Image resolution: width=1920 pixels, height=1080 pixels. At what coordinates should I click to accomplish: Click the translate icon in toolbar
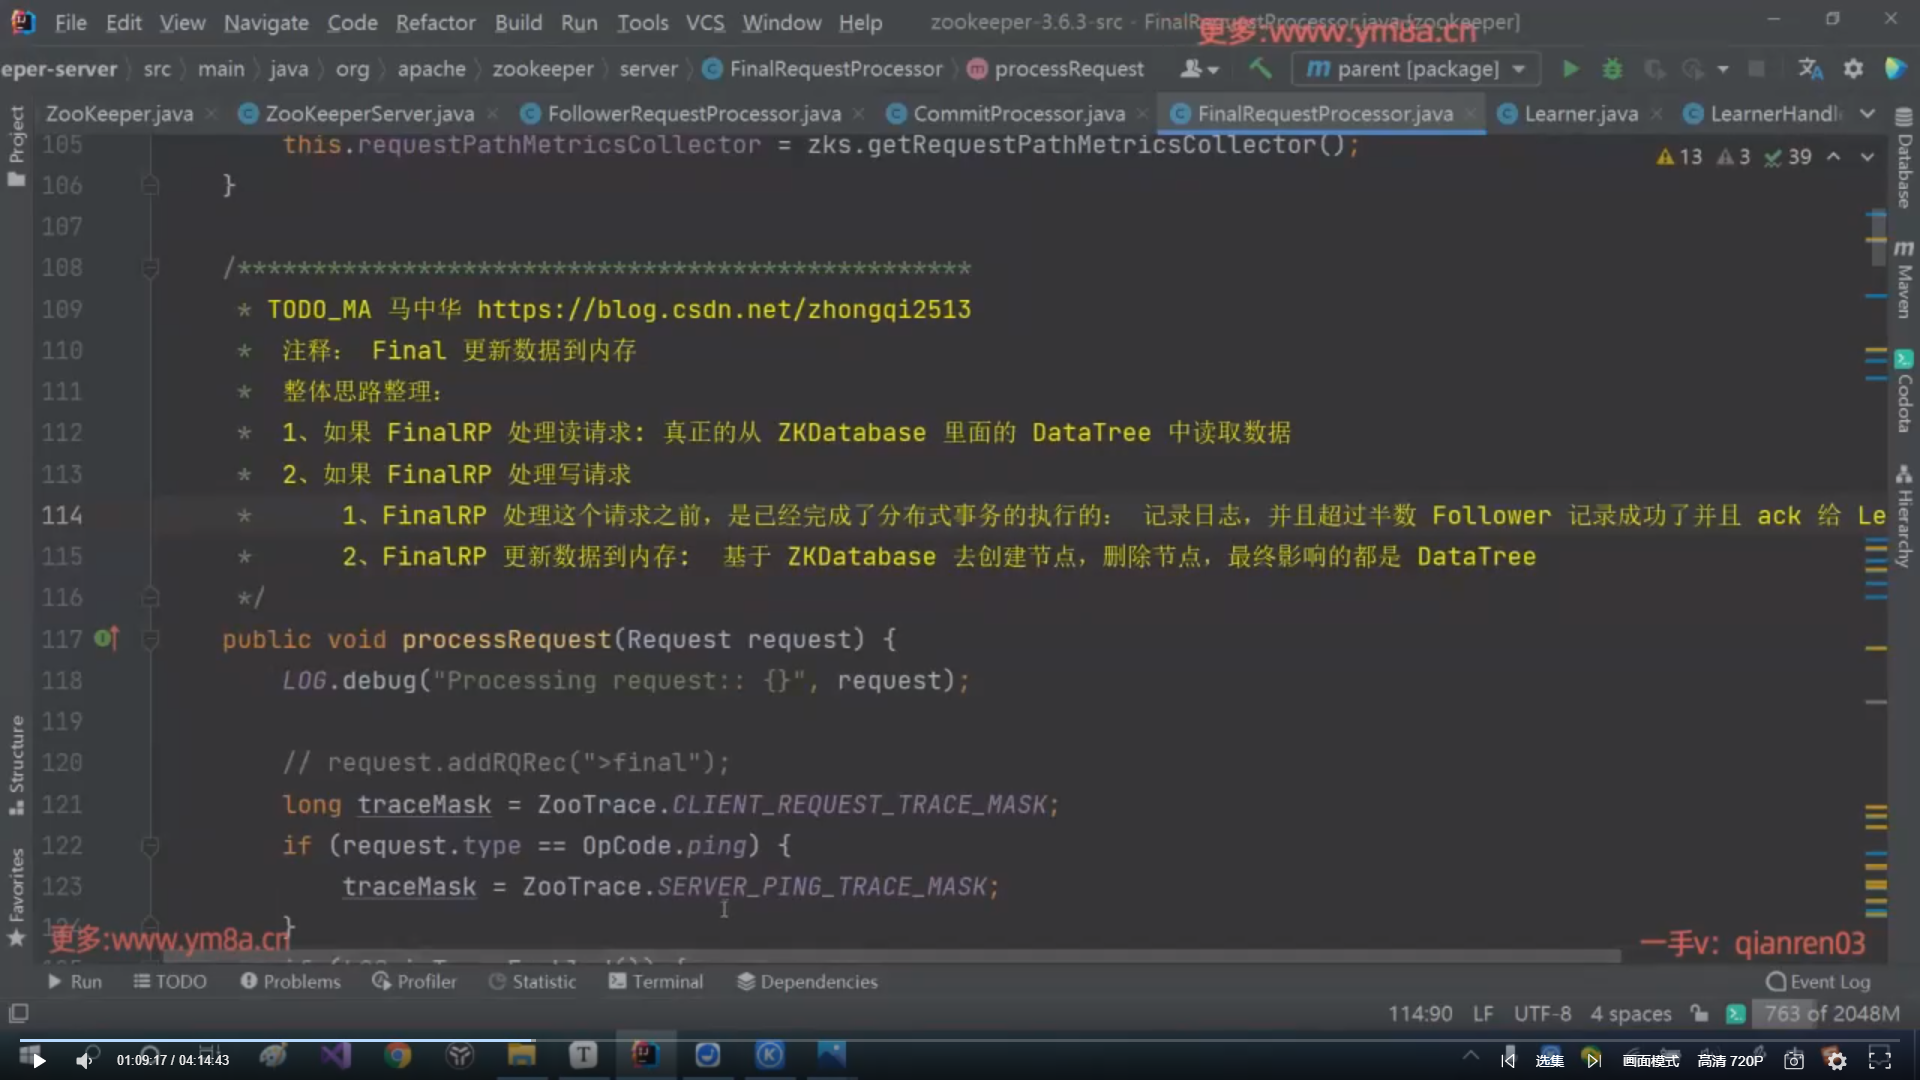pos(1810,69)
